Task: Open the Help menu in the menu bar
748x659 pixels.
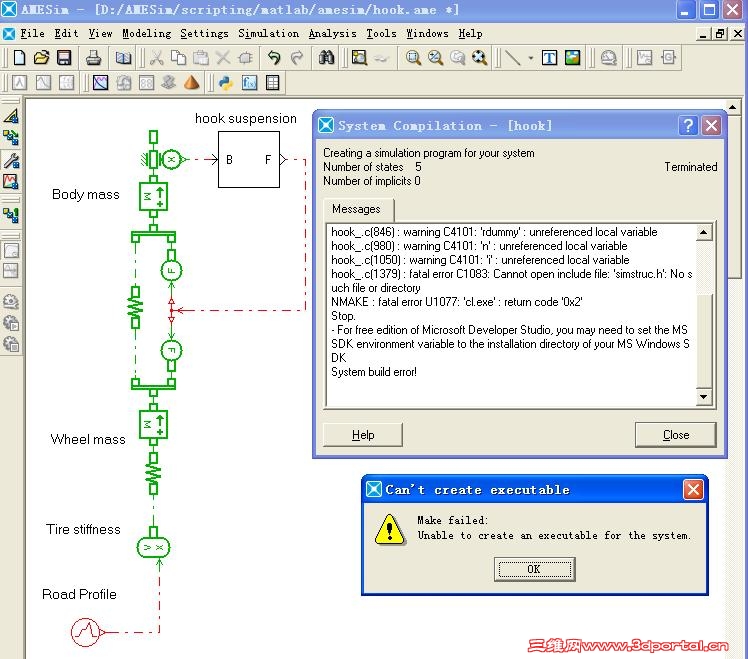Action: (x=470, y=33)
